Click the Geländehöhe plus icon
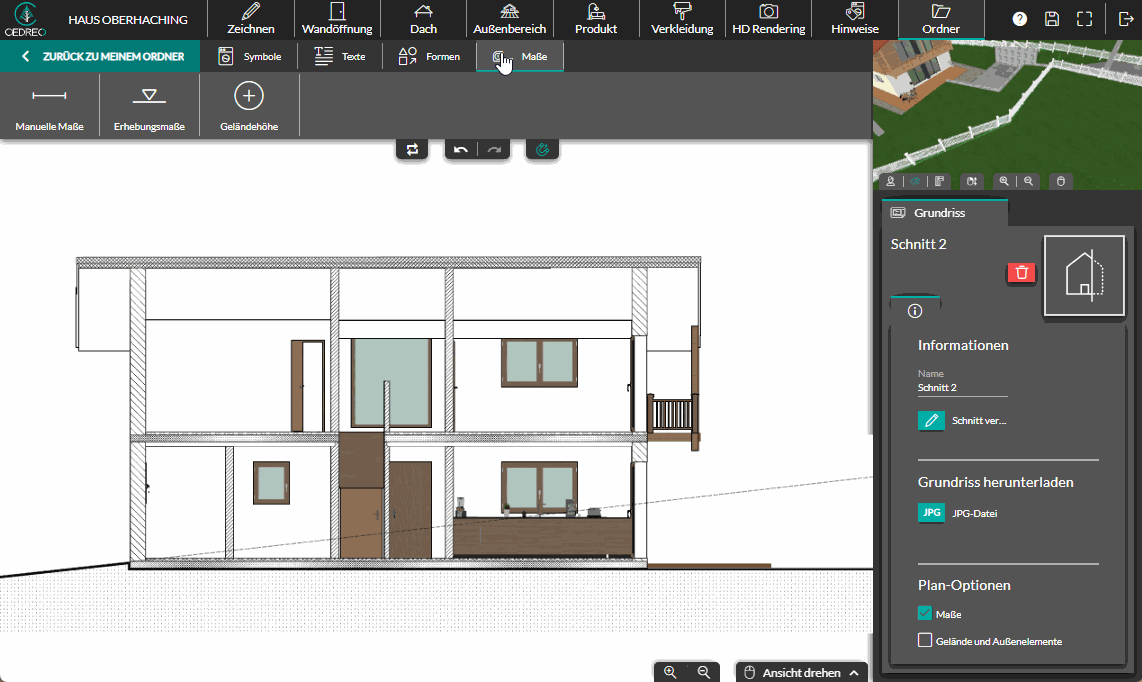 [x=249, y=96]
